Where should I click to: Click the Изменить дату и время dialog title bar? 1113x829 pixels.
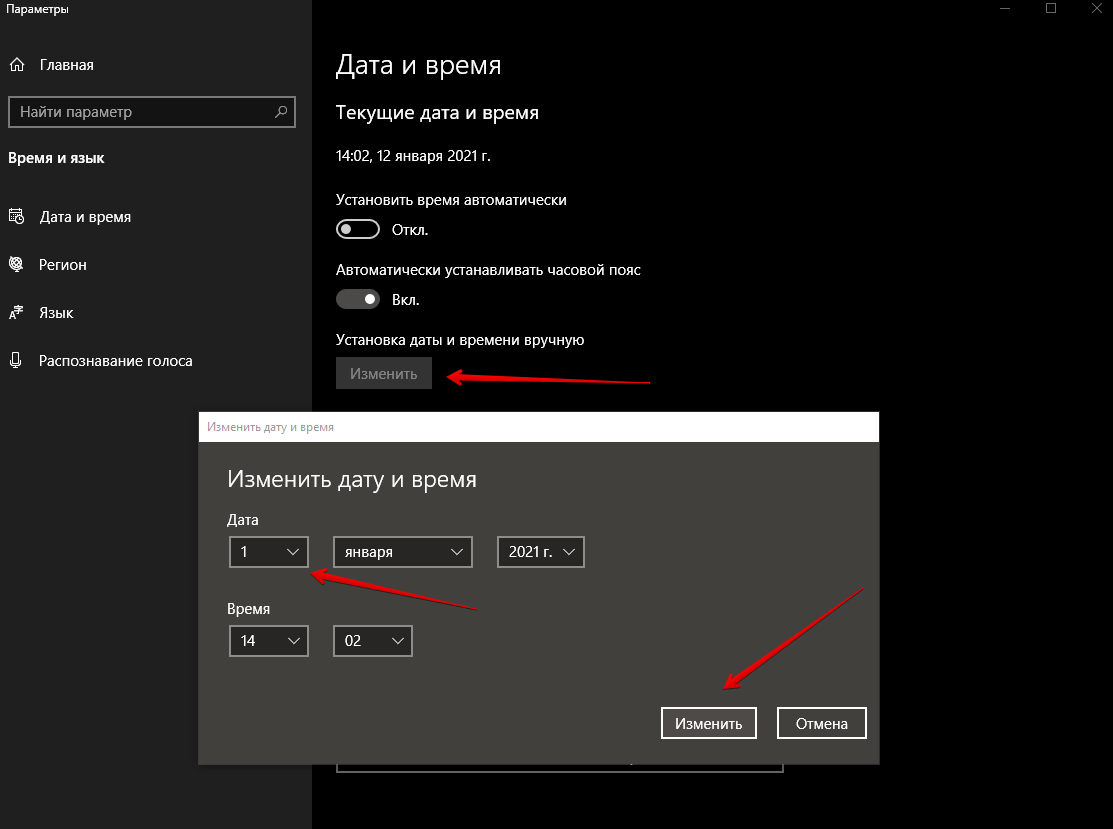pyautogui.click(x=539, y=427)
